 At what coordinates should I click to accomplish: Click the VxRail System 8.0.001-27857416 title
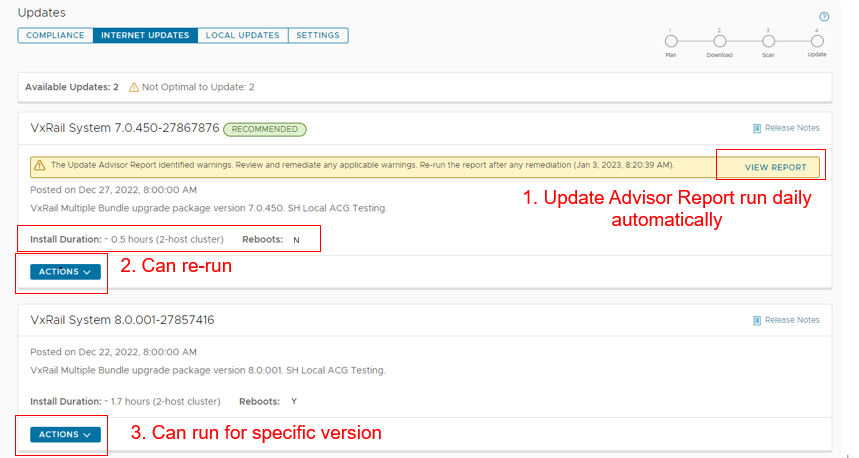(x=122, y=320)
